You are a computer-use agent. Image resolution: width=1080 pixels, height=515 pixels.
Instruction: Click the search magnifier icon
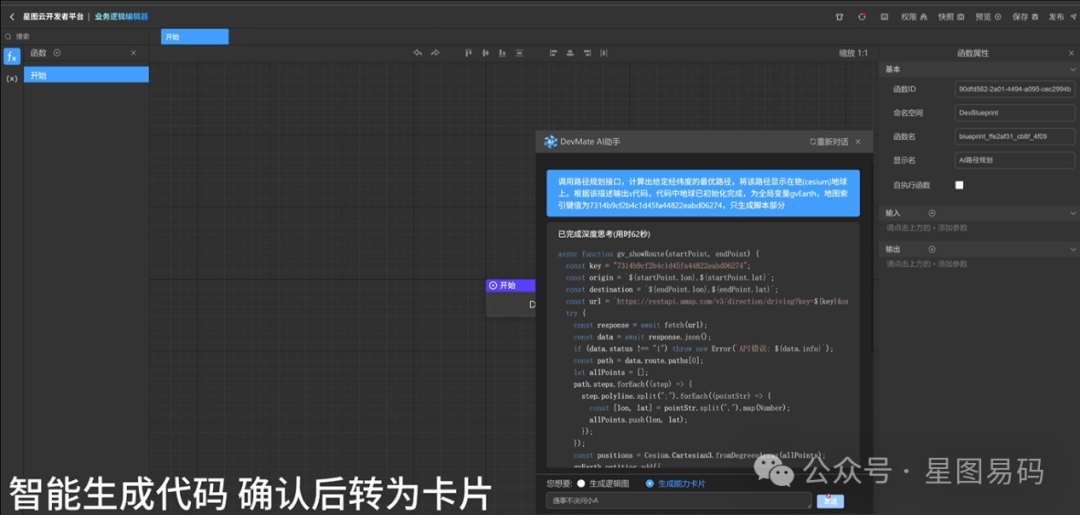(8, 36)
